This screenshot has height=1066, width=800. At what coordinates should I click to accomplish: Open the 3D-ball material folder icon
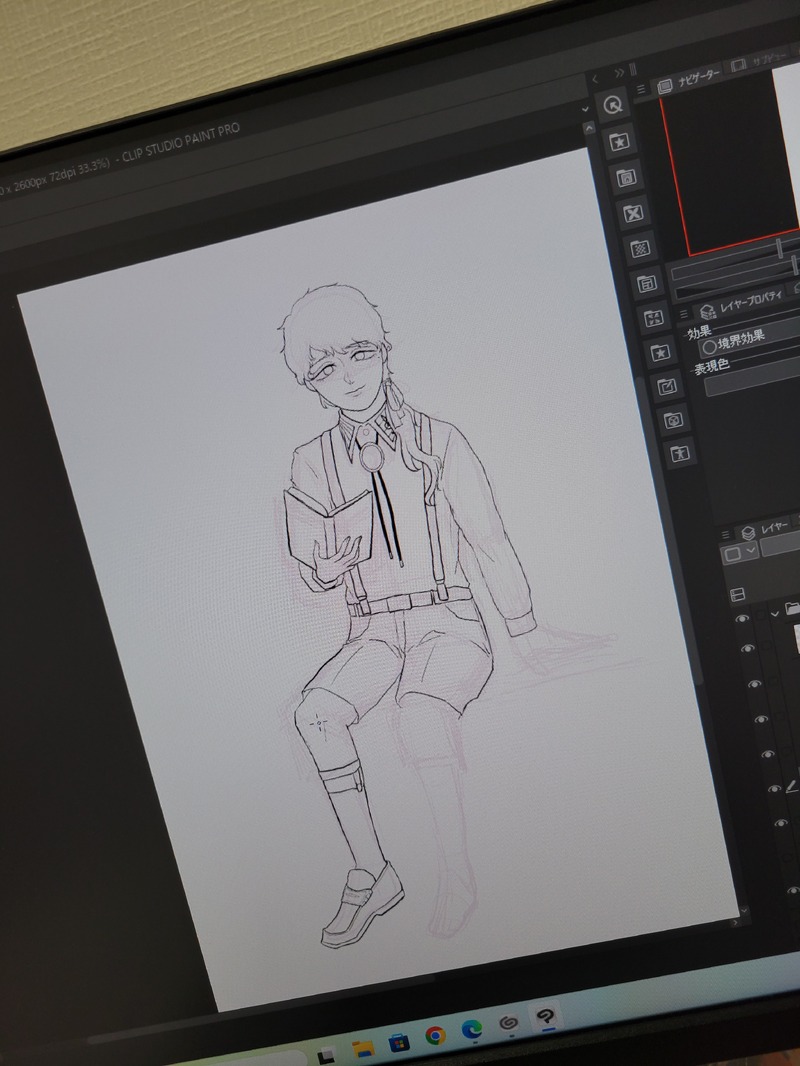(674, 420)
